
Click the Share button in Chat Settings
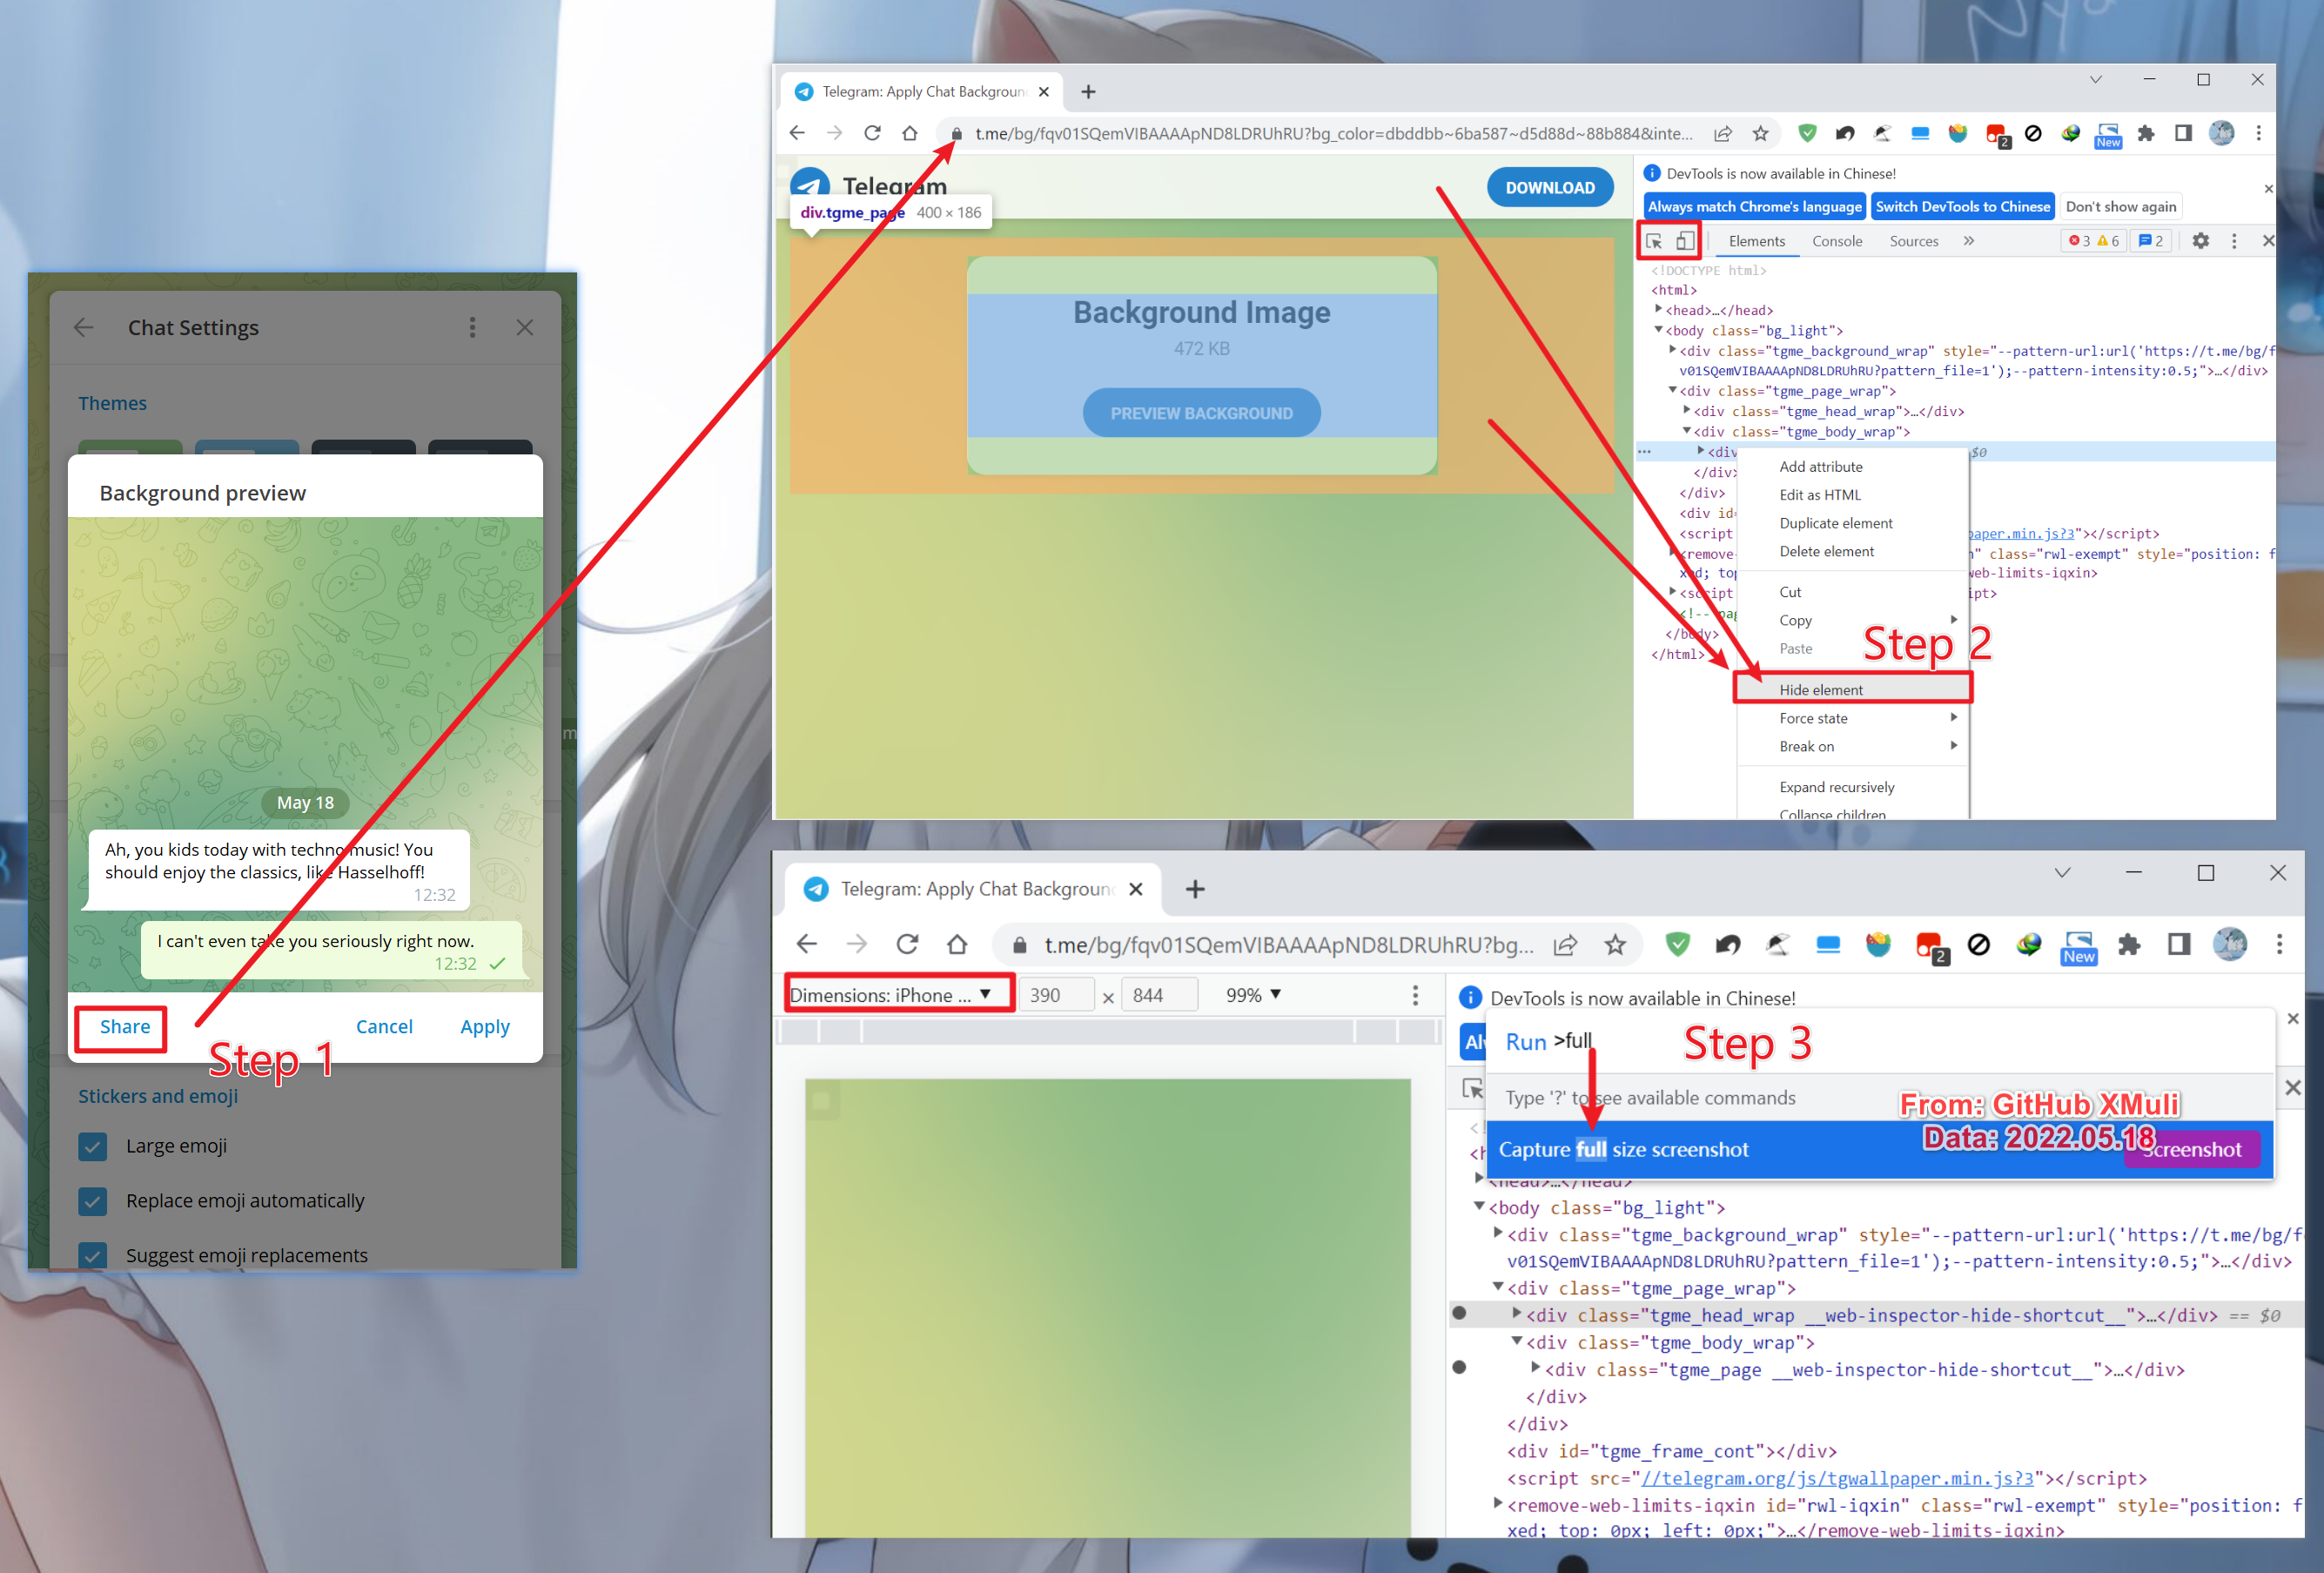(x=124, y=1025)
